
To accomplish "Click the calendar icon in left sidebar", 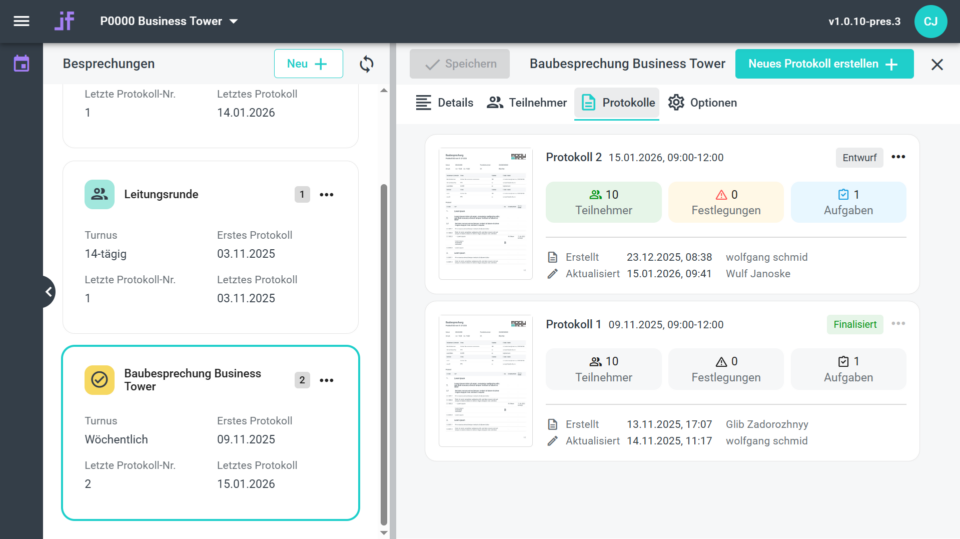I will pyautogui.click(x=21, y=64).
